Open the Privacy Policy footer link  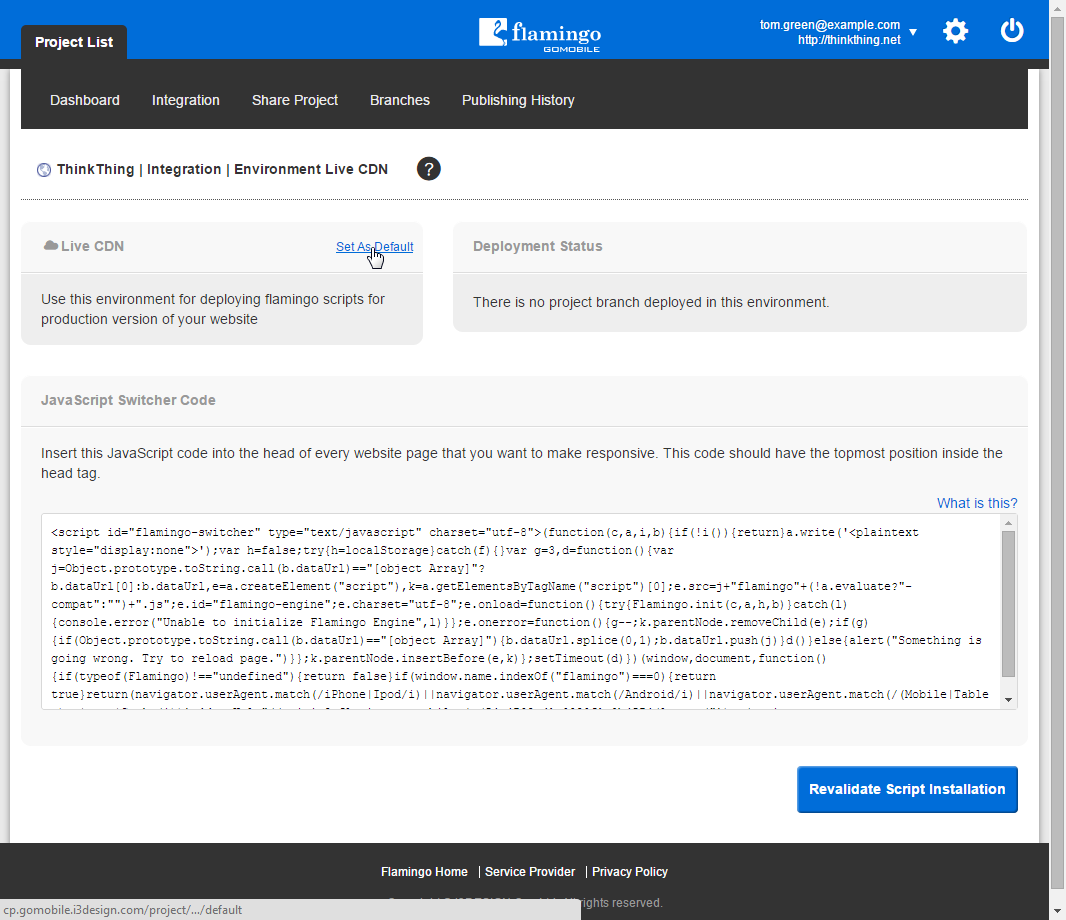(630, 872)
